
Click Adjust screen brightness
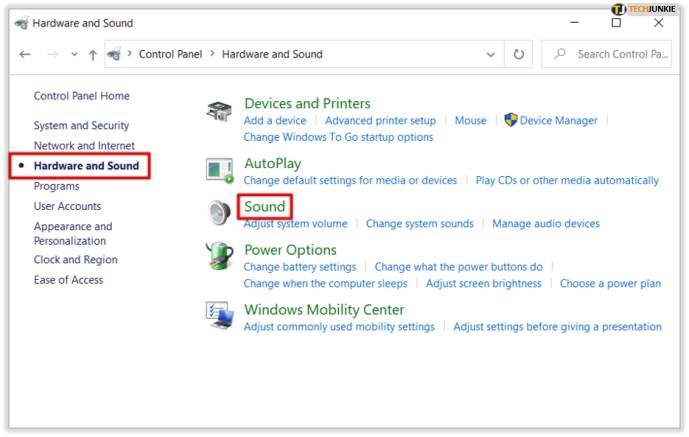point(484,283)
